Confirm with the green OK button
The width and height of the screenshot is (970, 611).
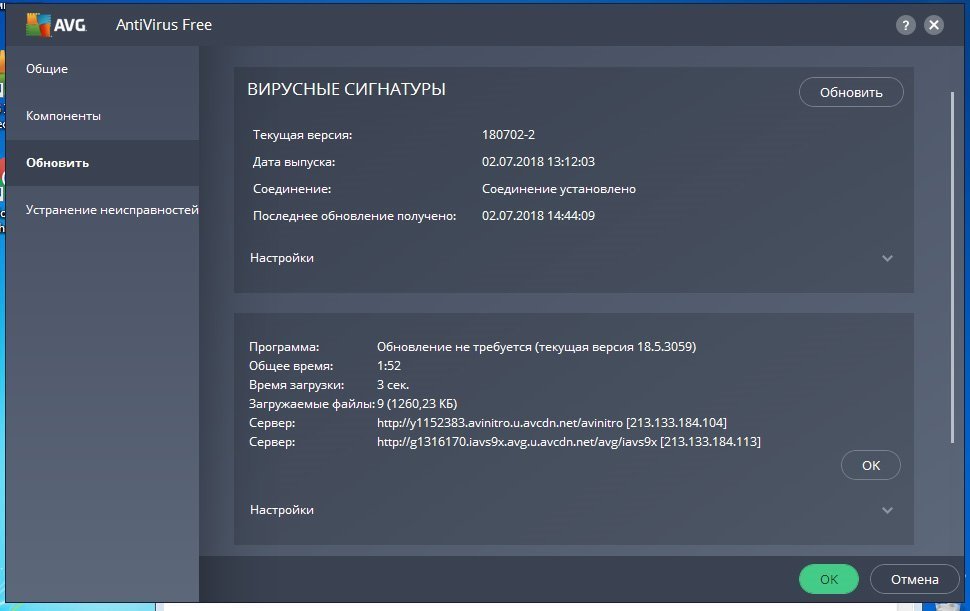[x=829, y=579]
